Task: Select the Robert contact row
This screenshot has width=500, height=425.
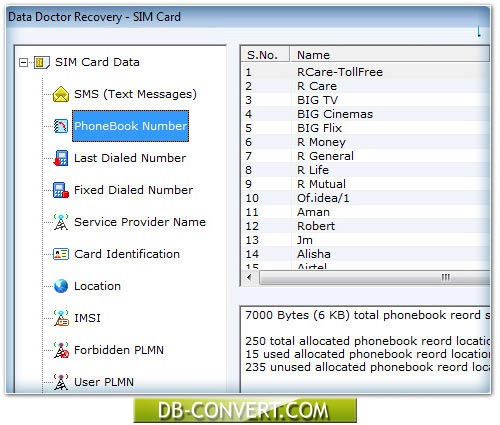Action: click(365, 226)
